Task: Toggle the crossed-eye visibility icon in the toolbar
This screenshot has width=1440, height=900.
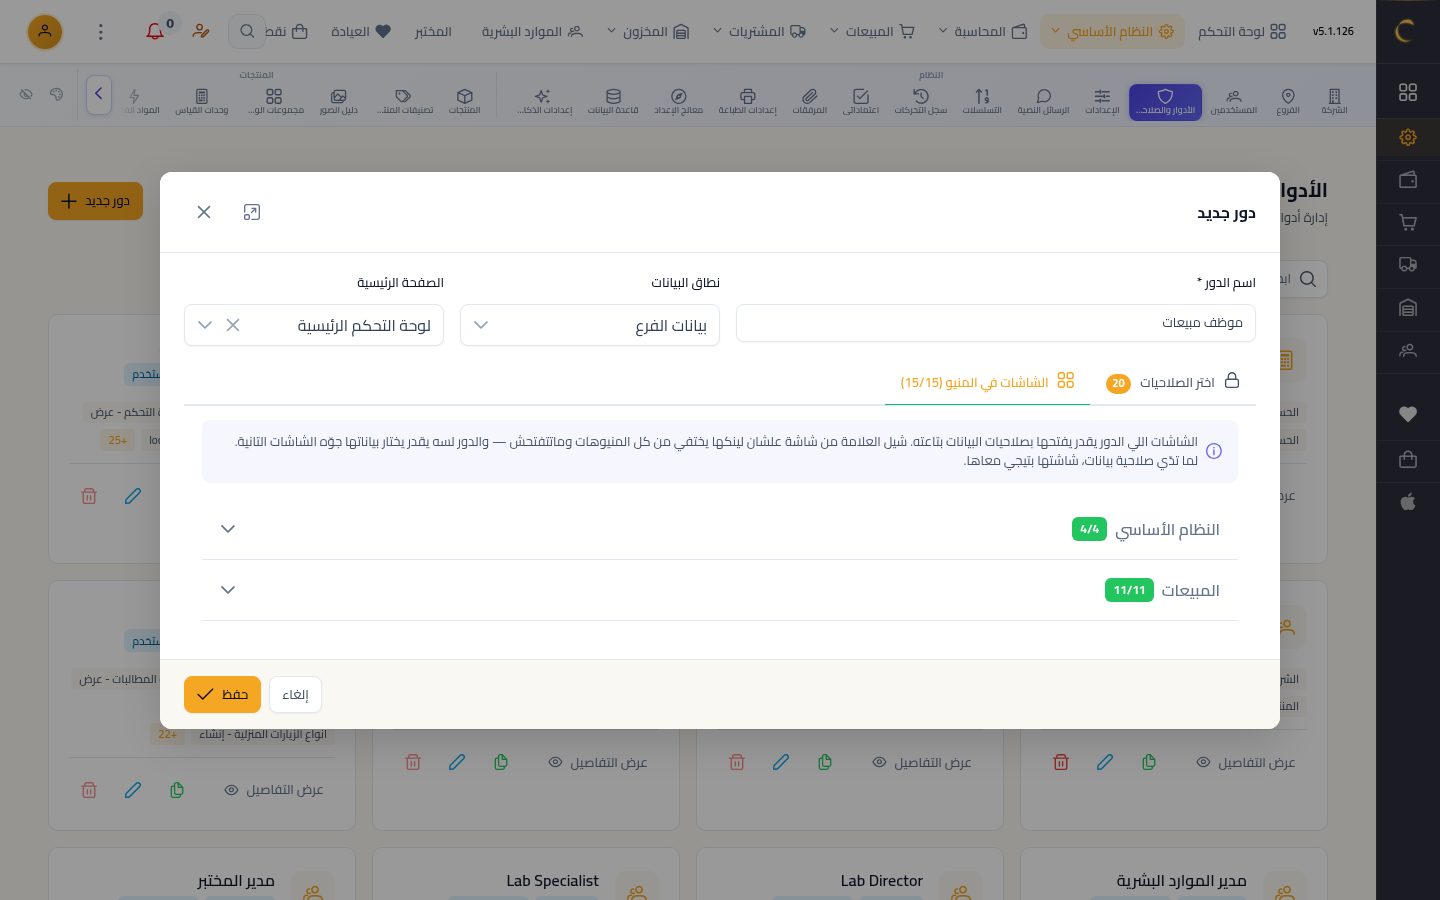Action: [26, 95]
